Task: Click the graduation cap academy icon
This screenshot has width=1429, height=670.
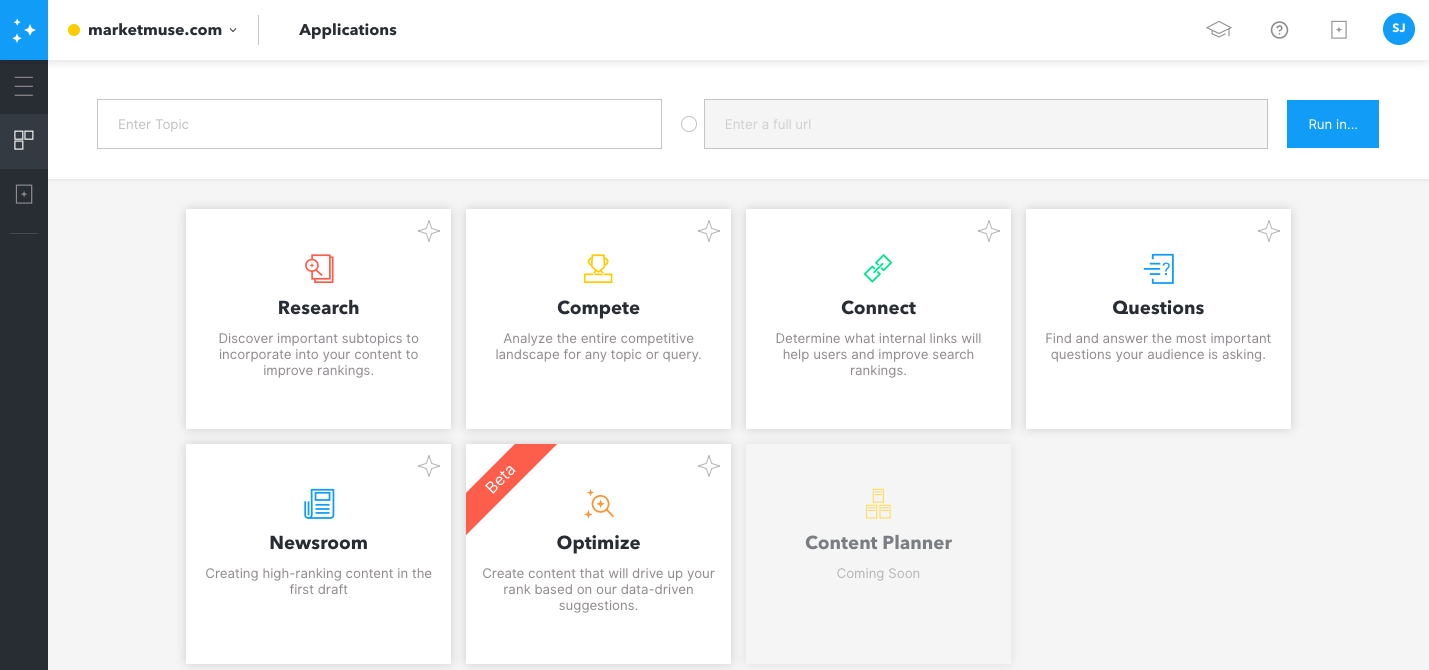Action: pyautogui.click(x=1218, y=30)
